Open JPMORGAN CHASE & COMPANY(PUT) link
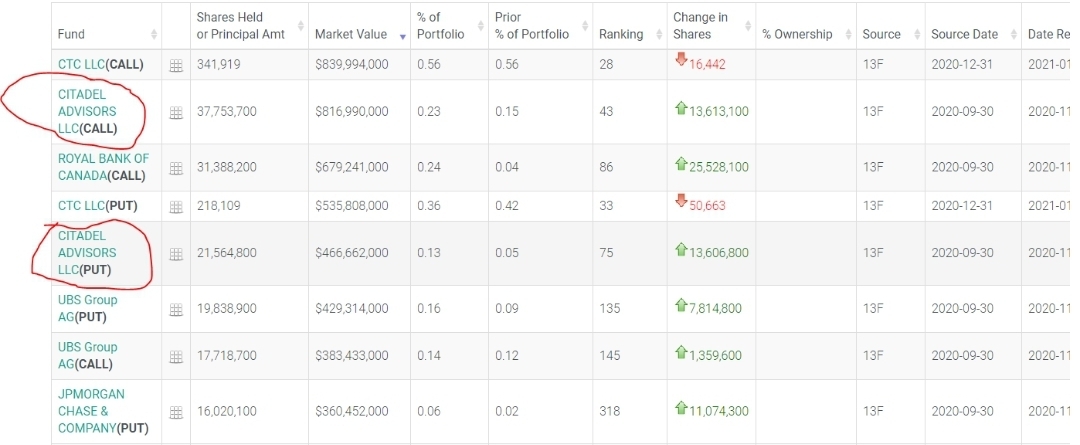The height and width of the screenshot is (445, 1080). tap(91, 411)
